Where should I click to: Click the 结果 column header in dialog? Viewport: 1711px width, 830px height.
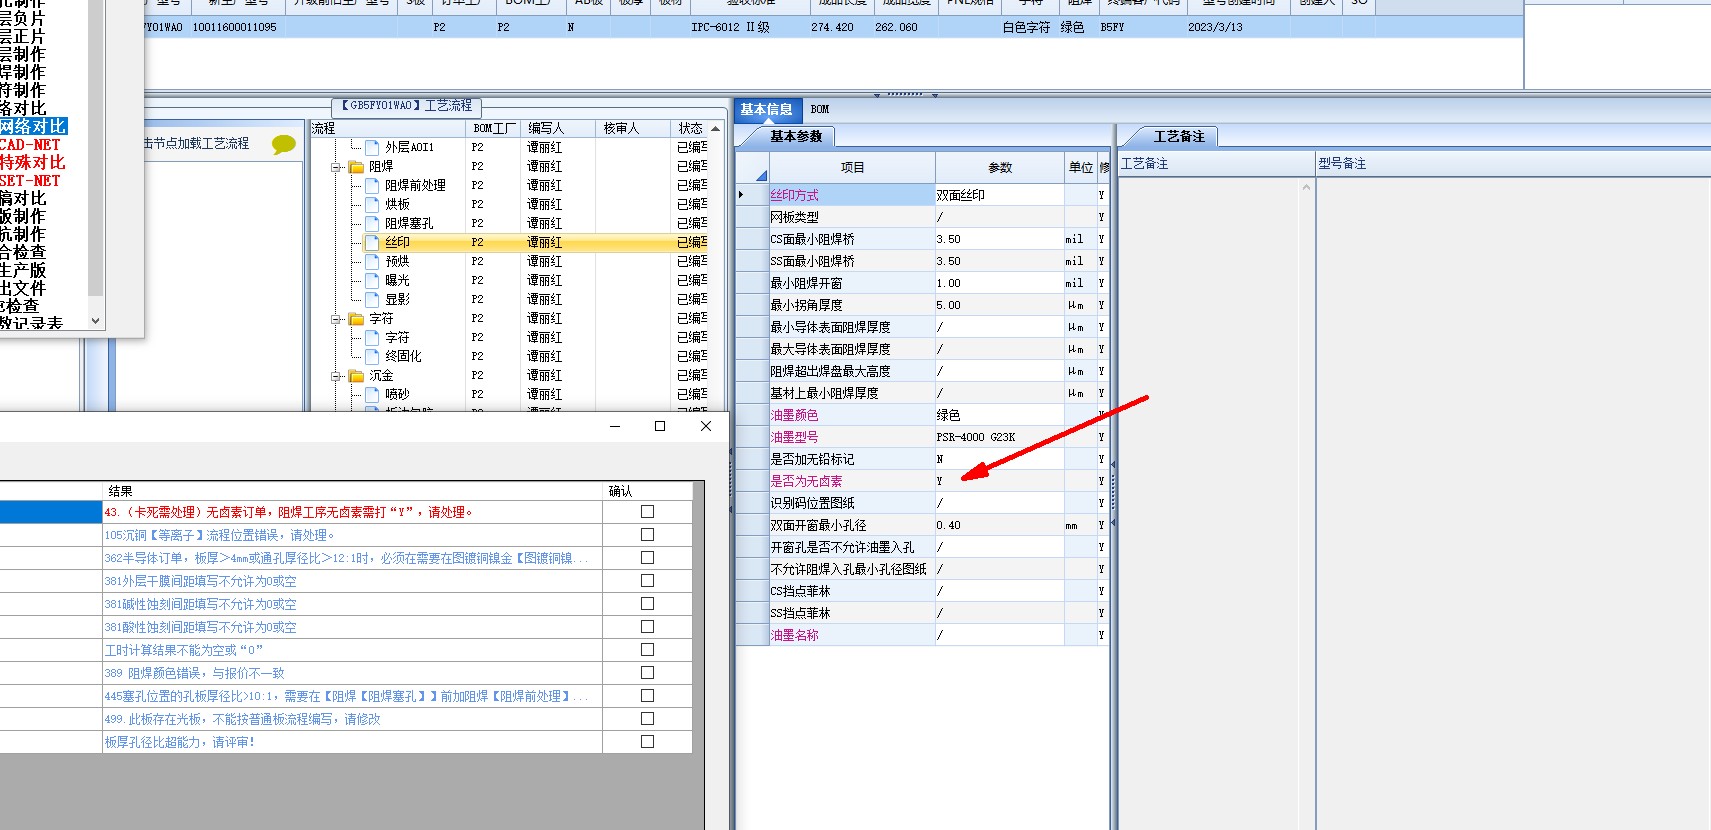tap(352, 491)
